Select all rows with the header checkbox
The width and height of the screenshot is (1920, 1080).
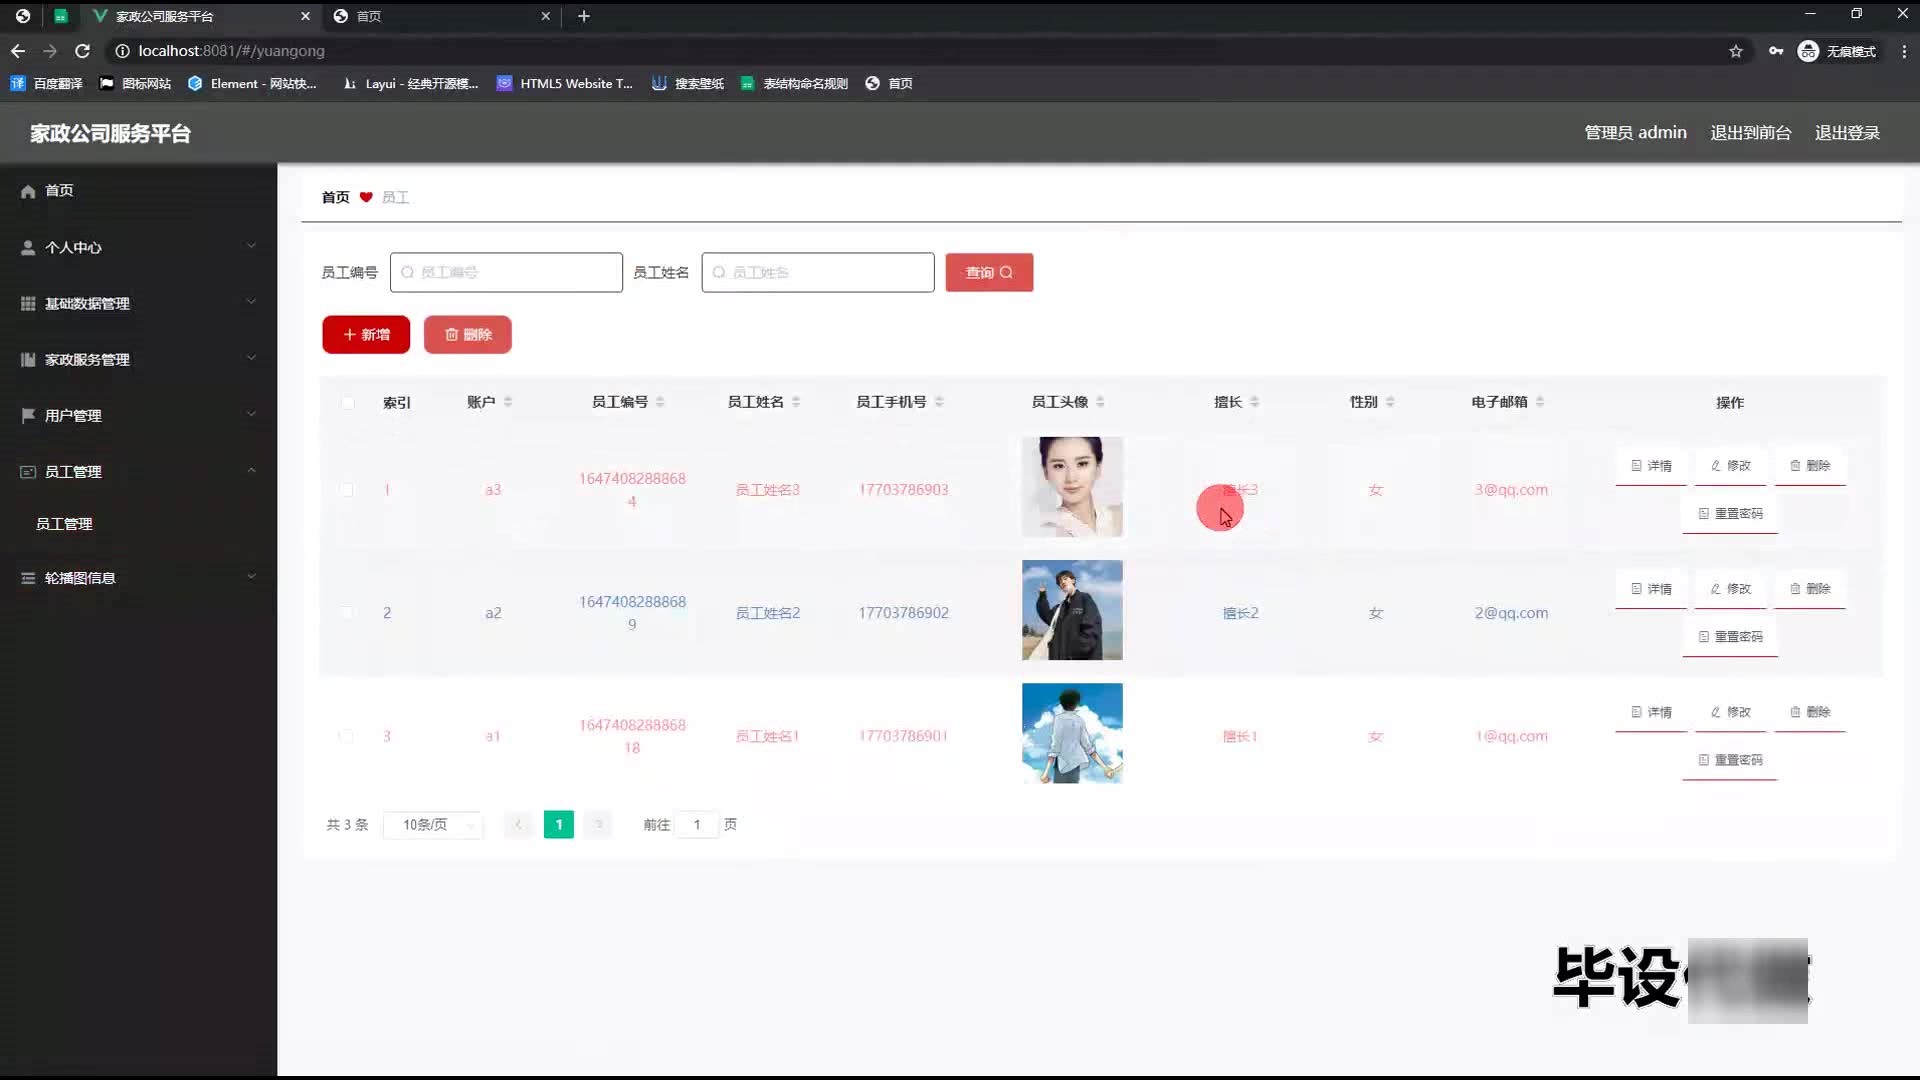pyautogui.click(x=347, y=403)
